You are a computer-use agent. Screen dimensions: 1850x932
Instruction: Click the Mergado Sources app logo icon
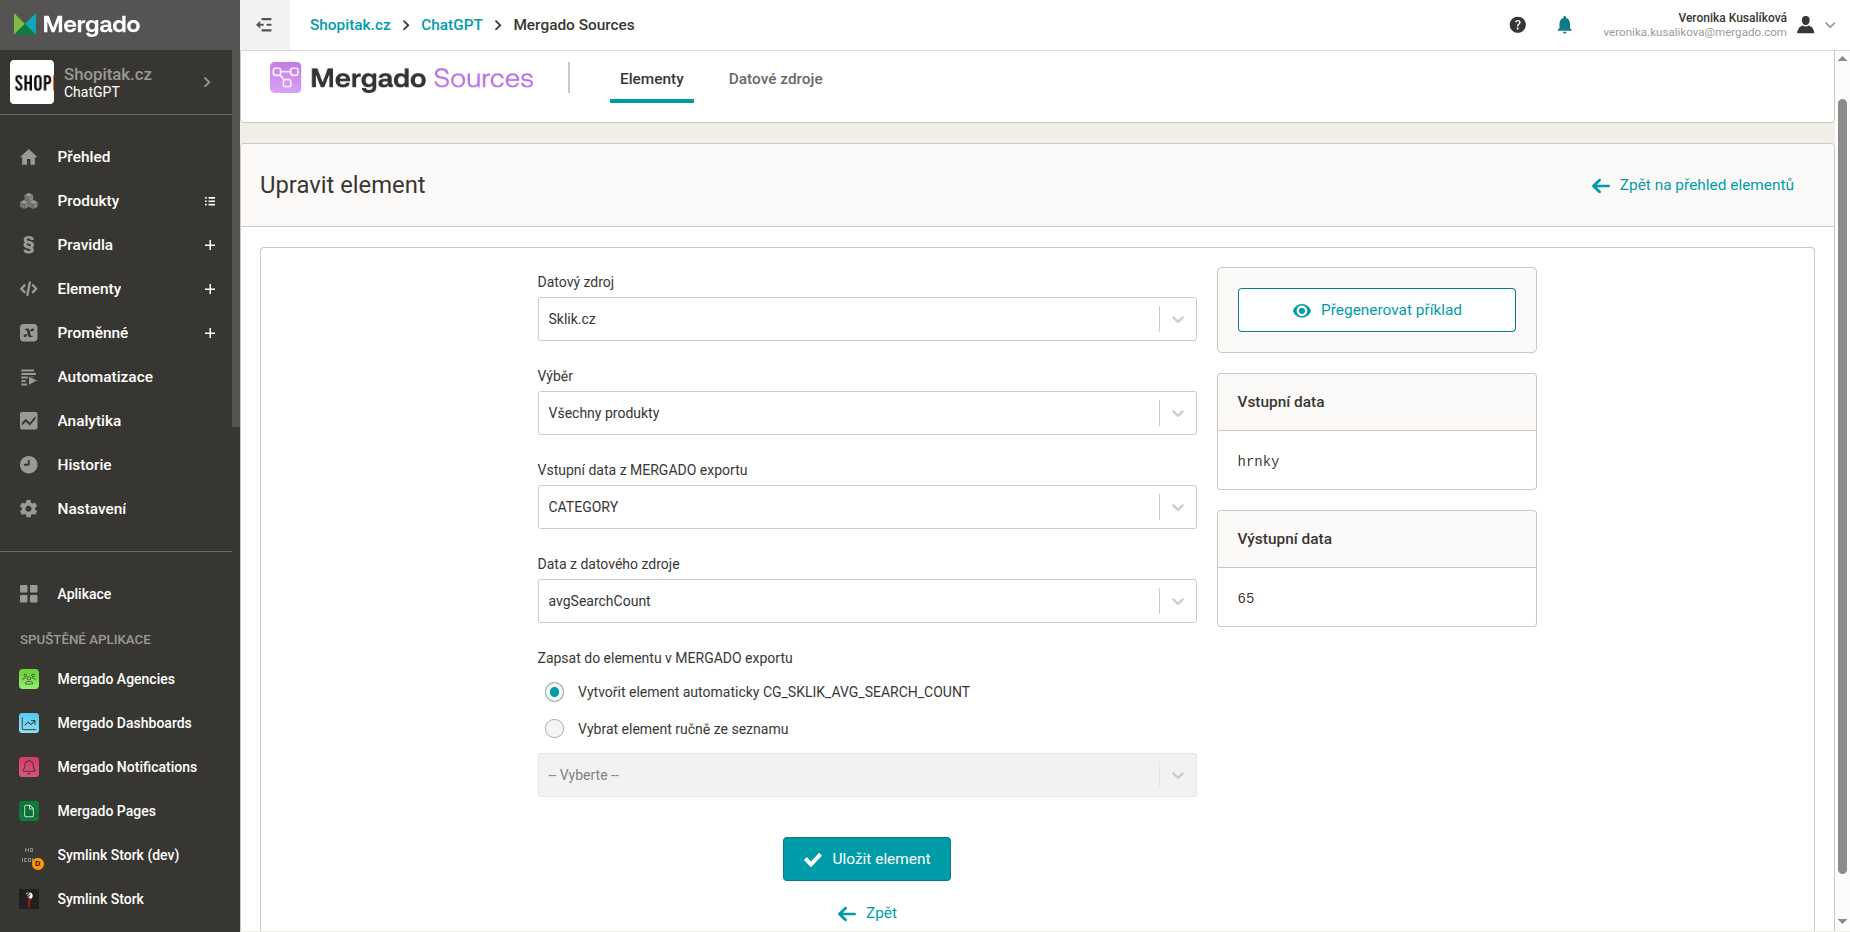coord(285,77)
